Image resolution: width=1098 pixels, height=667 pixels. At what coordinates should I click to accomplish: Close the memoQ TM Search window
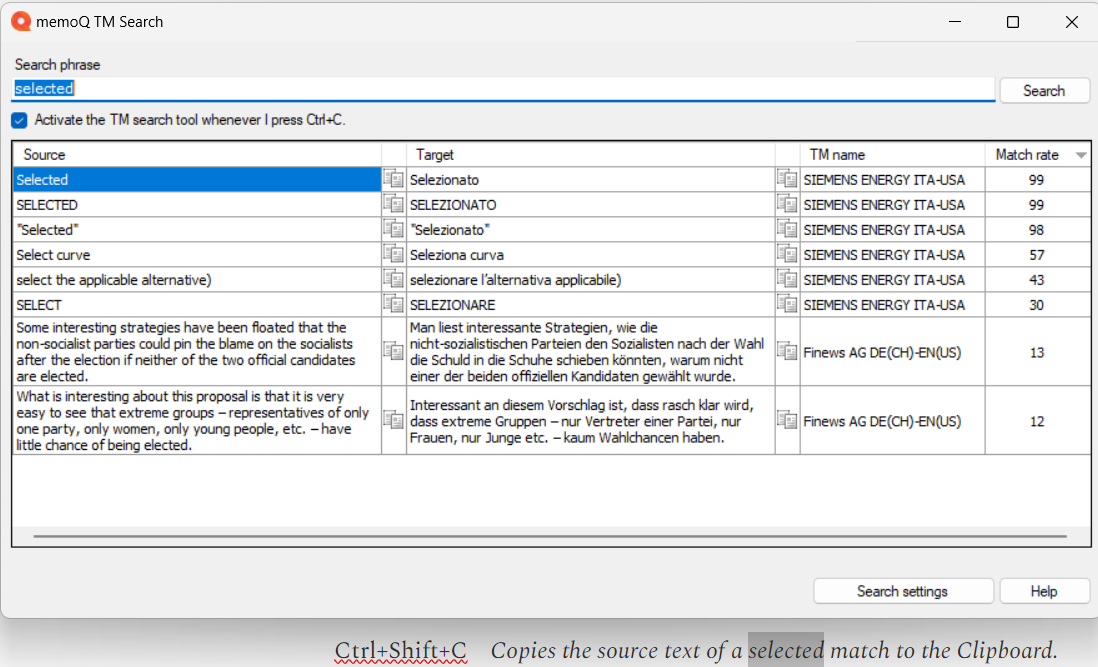[1071, 22]
